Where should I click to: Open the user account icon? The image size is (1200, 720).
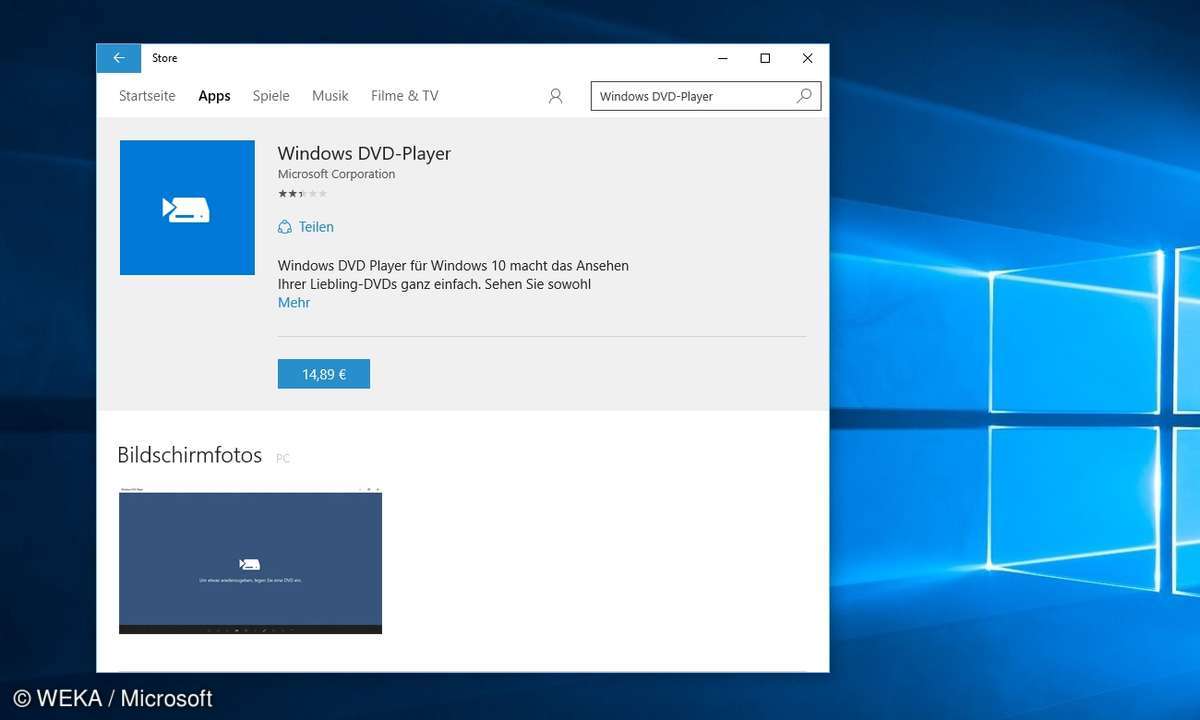[556, 96]
